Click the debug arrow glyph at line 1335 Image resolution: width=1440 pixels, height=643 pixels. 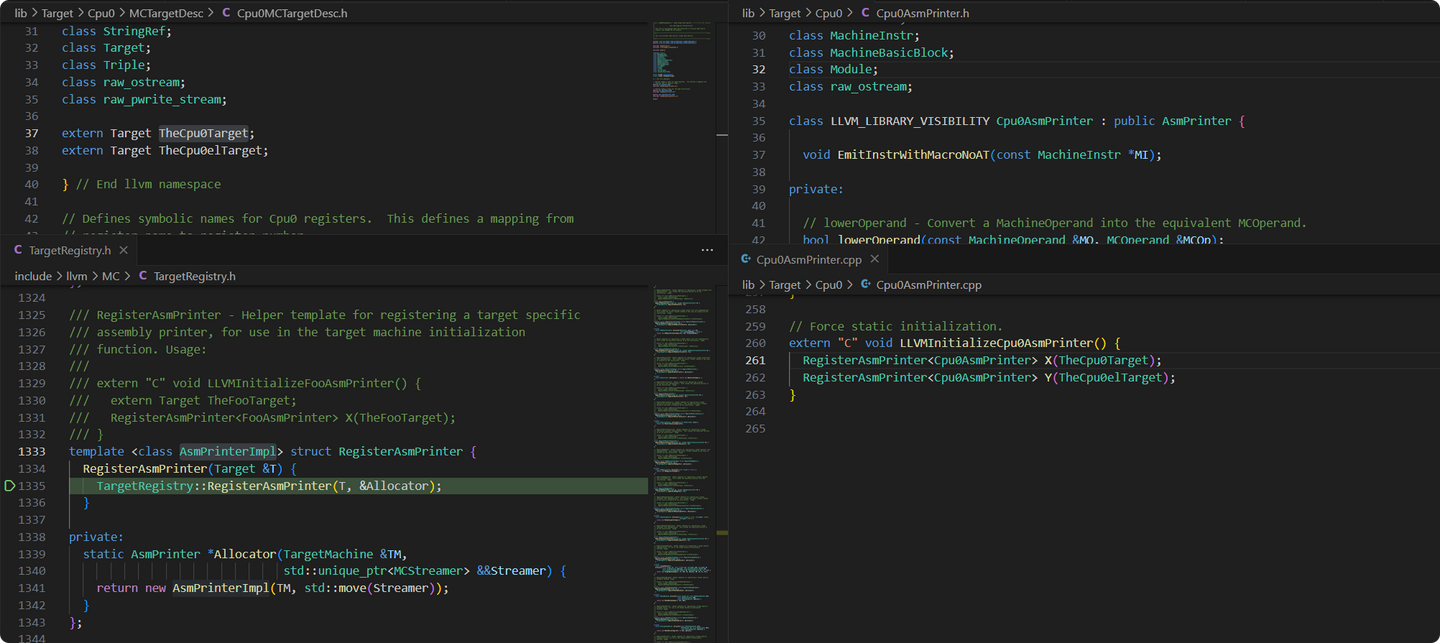click(10, 486)
